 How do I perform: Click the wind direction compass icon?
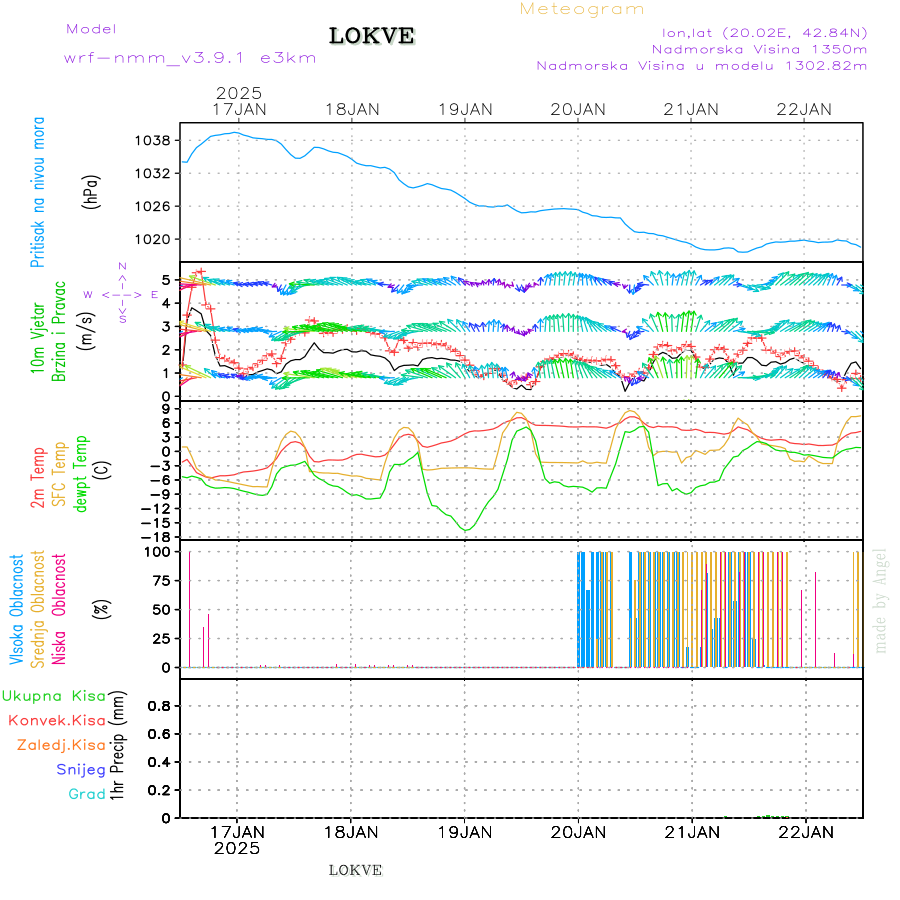coord(121,294)
